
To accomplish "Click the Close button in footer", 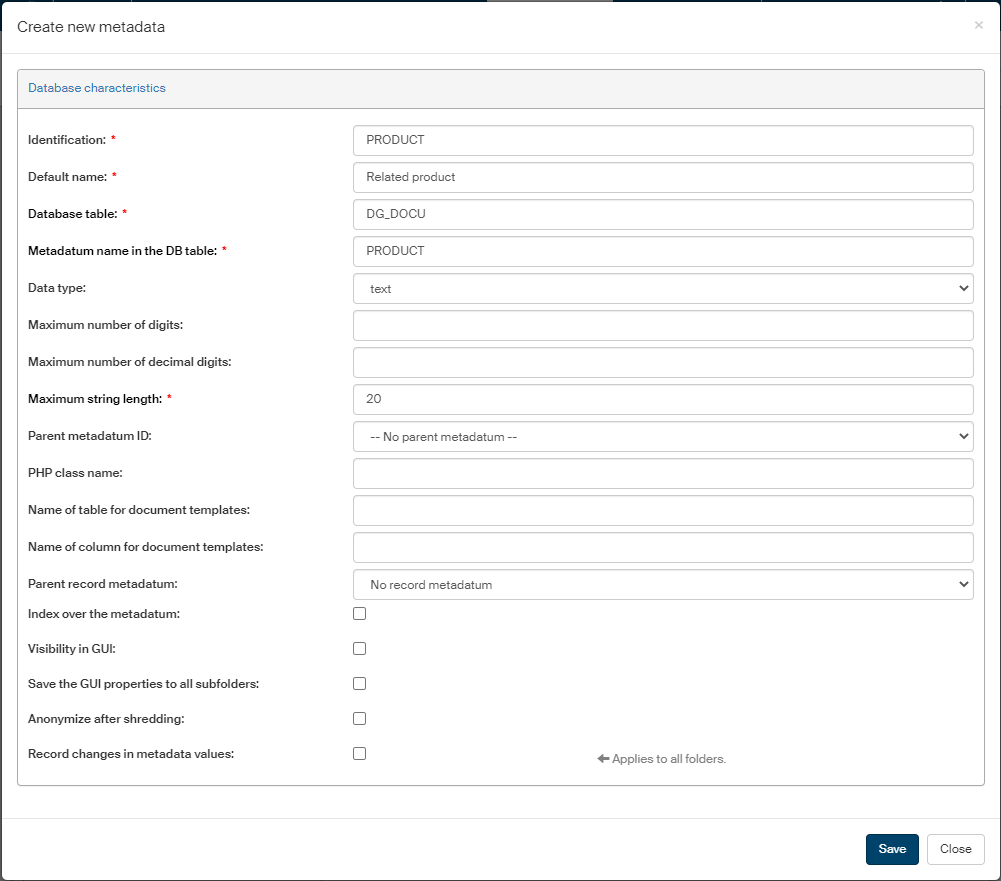I will (955, 849).
